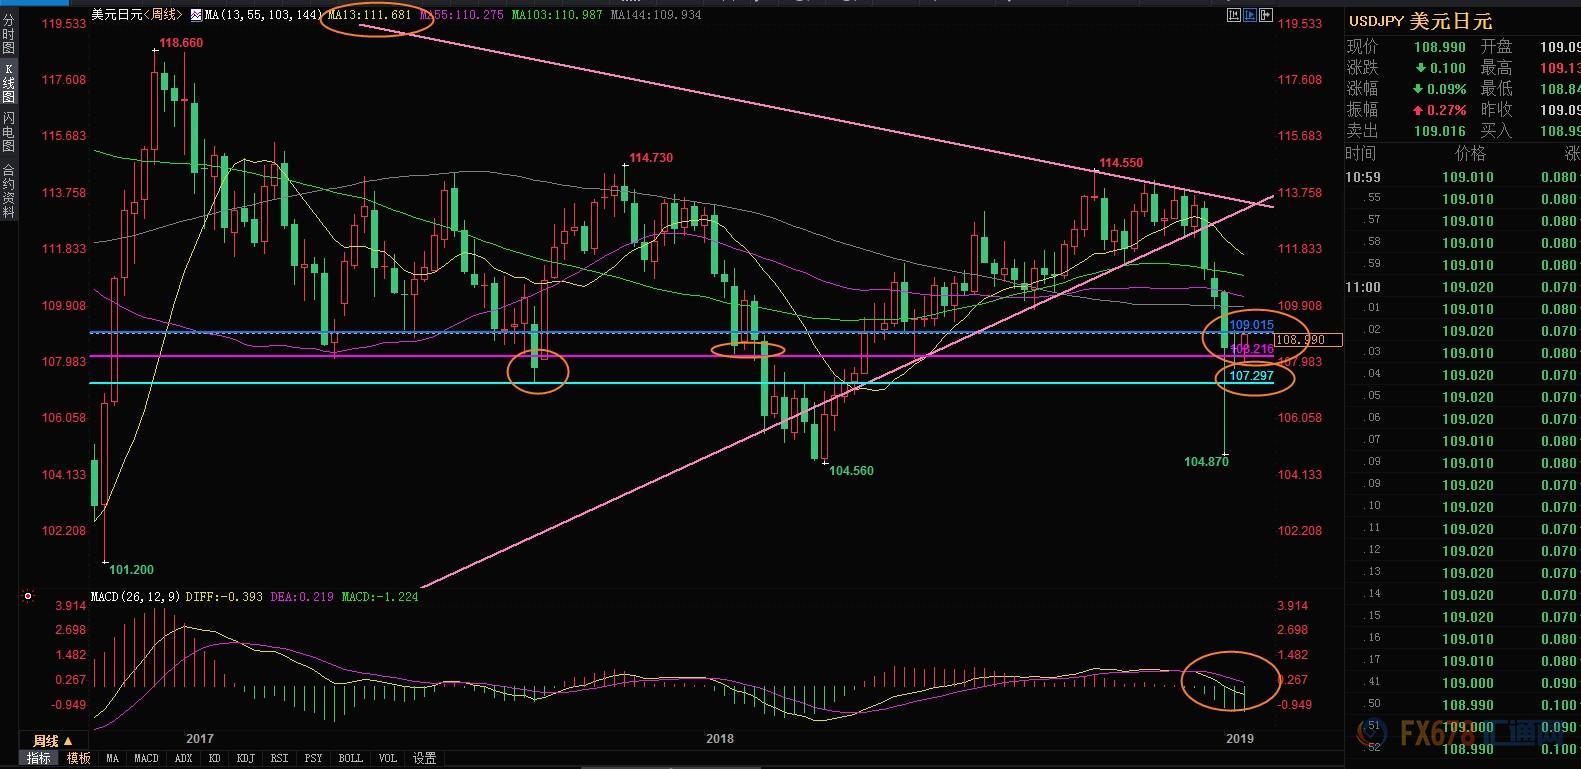This screenshot has height=769, width=1581.
Task: Select the KDJ indicator button
Action: tap(246, 759)
